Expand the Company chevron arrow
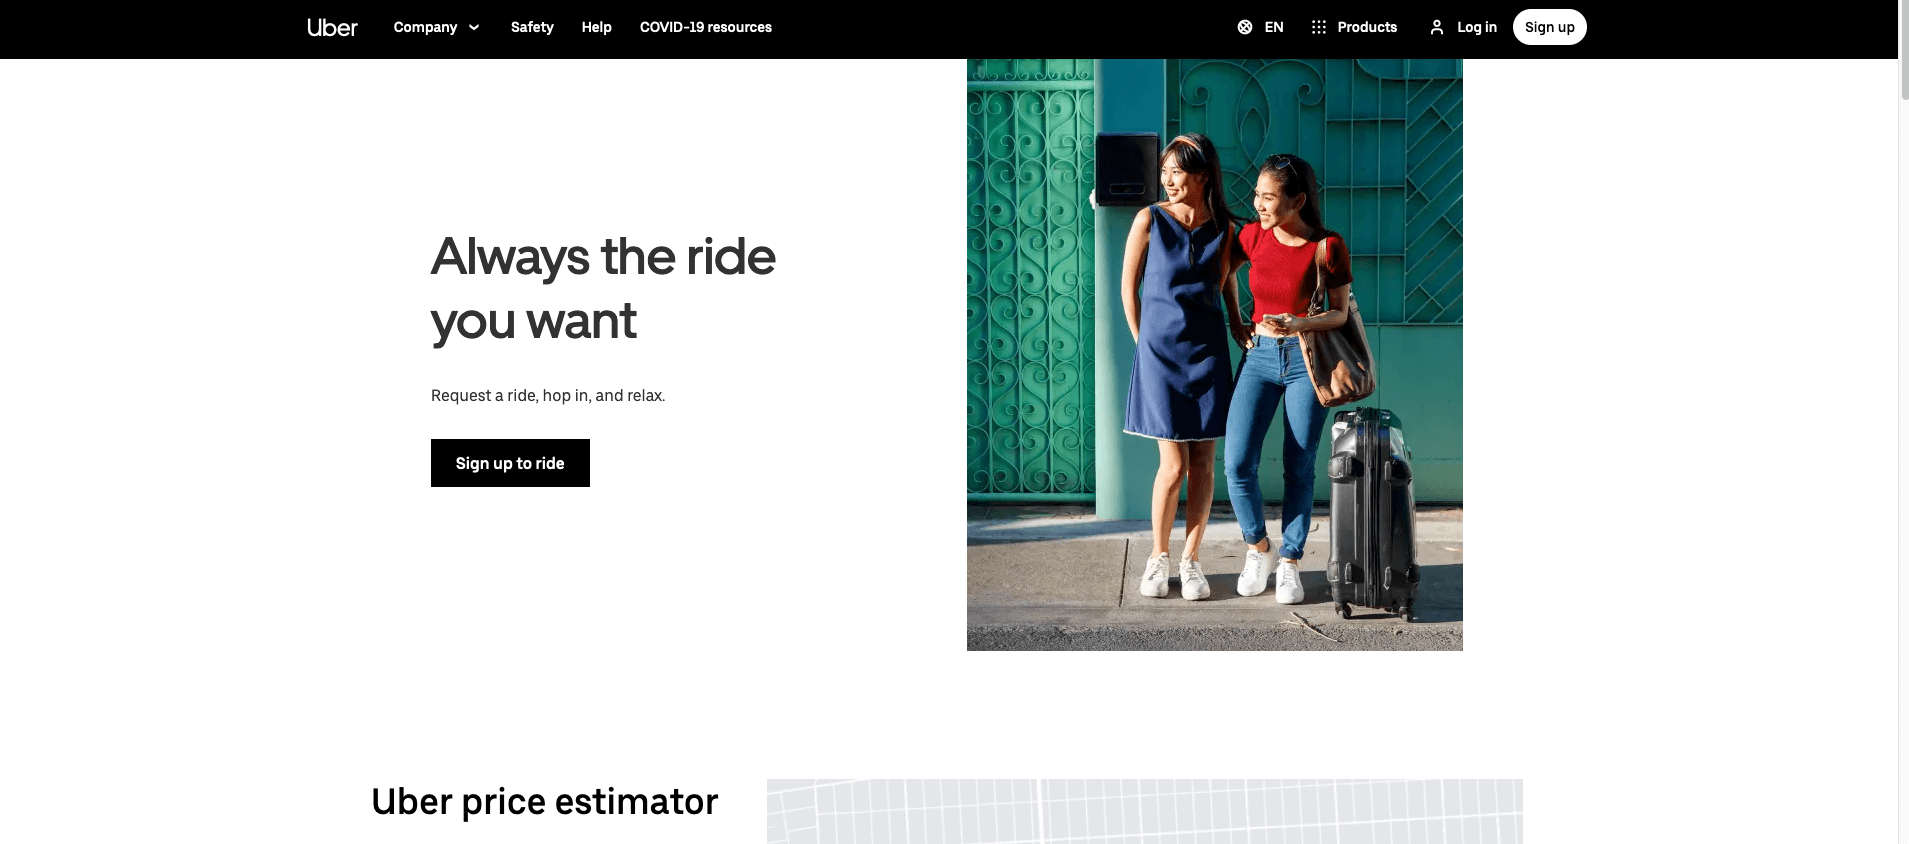This screenshot has height=844, width=1909. click(x=474, y=27)
